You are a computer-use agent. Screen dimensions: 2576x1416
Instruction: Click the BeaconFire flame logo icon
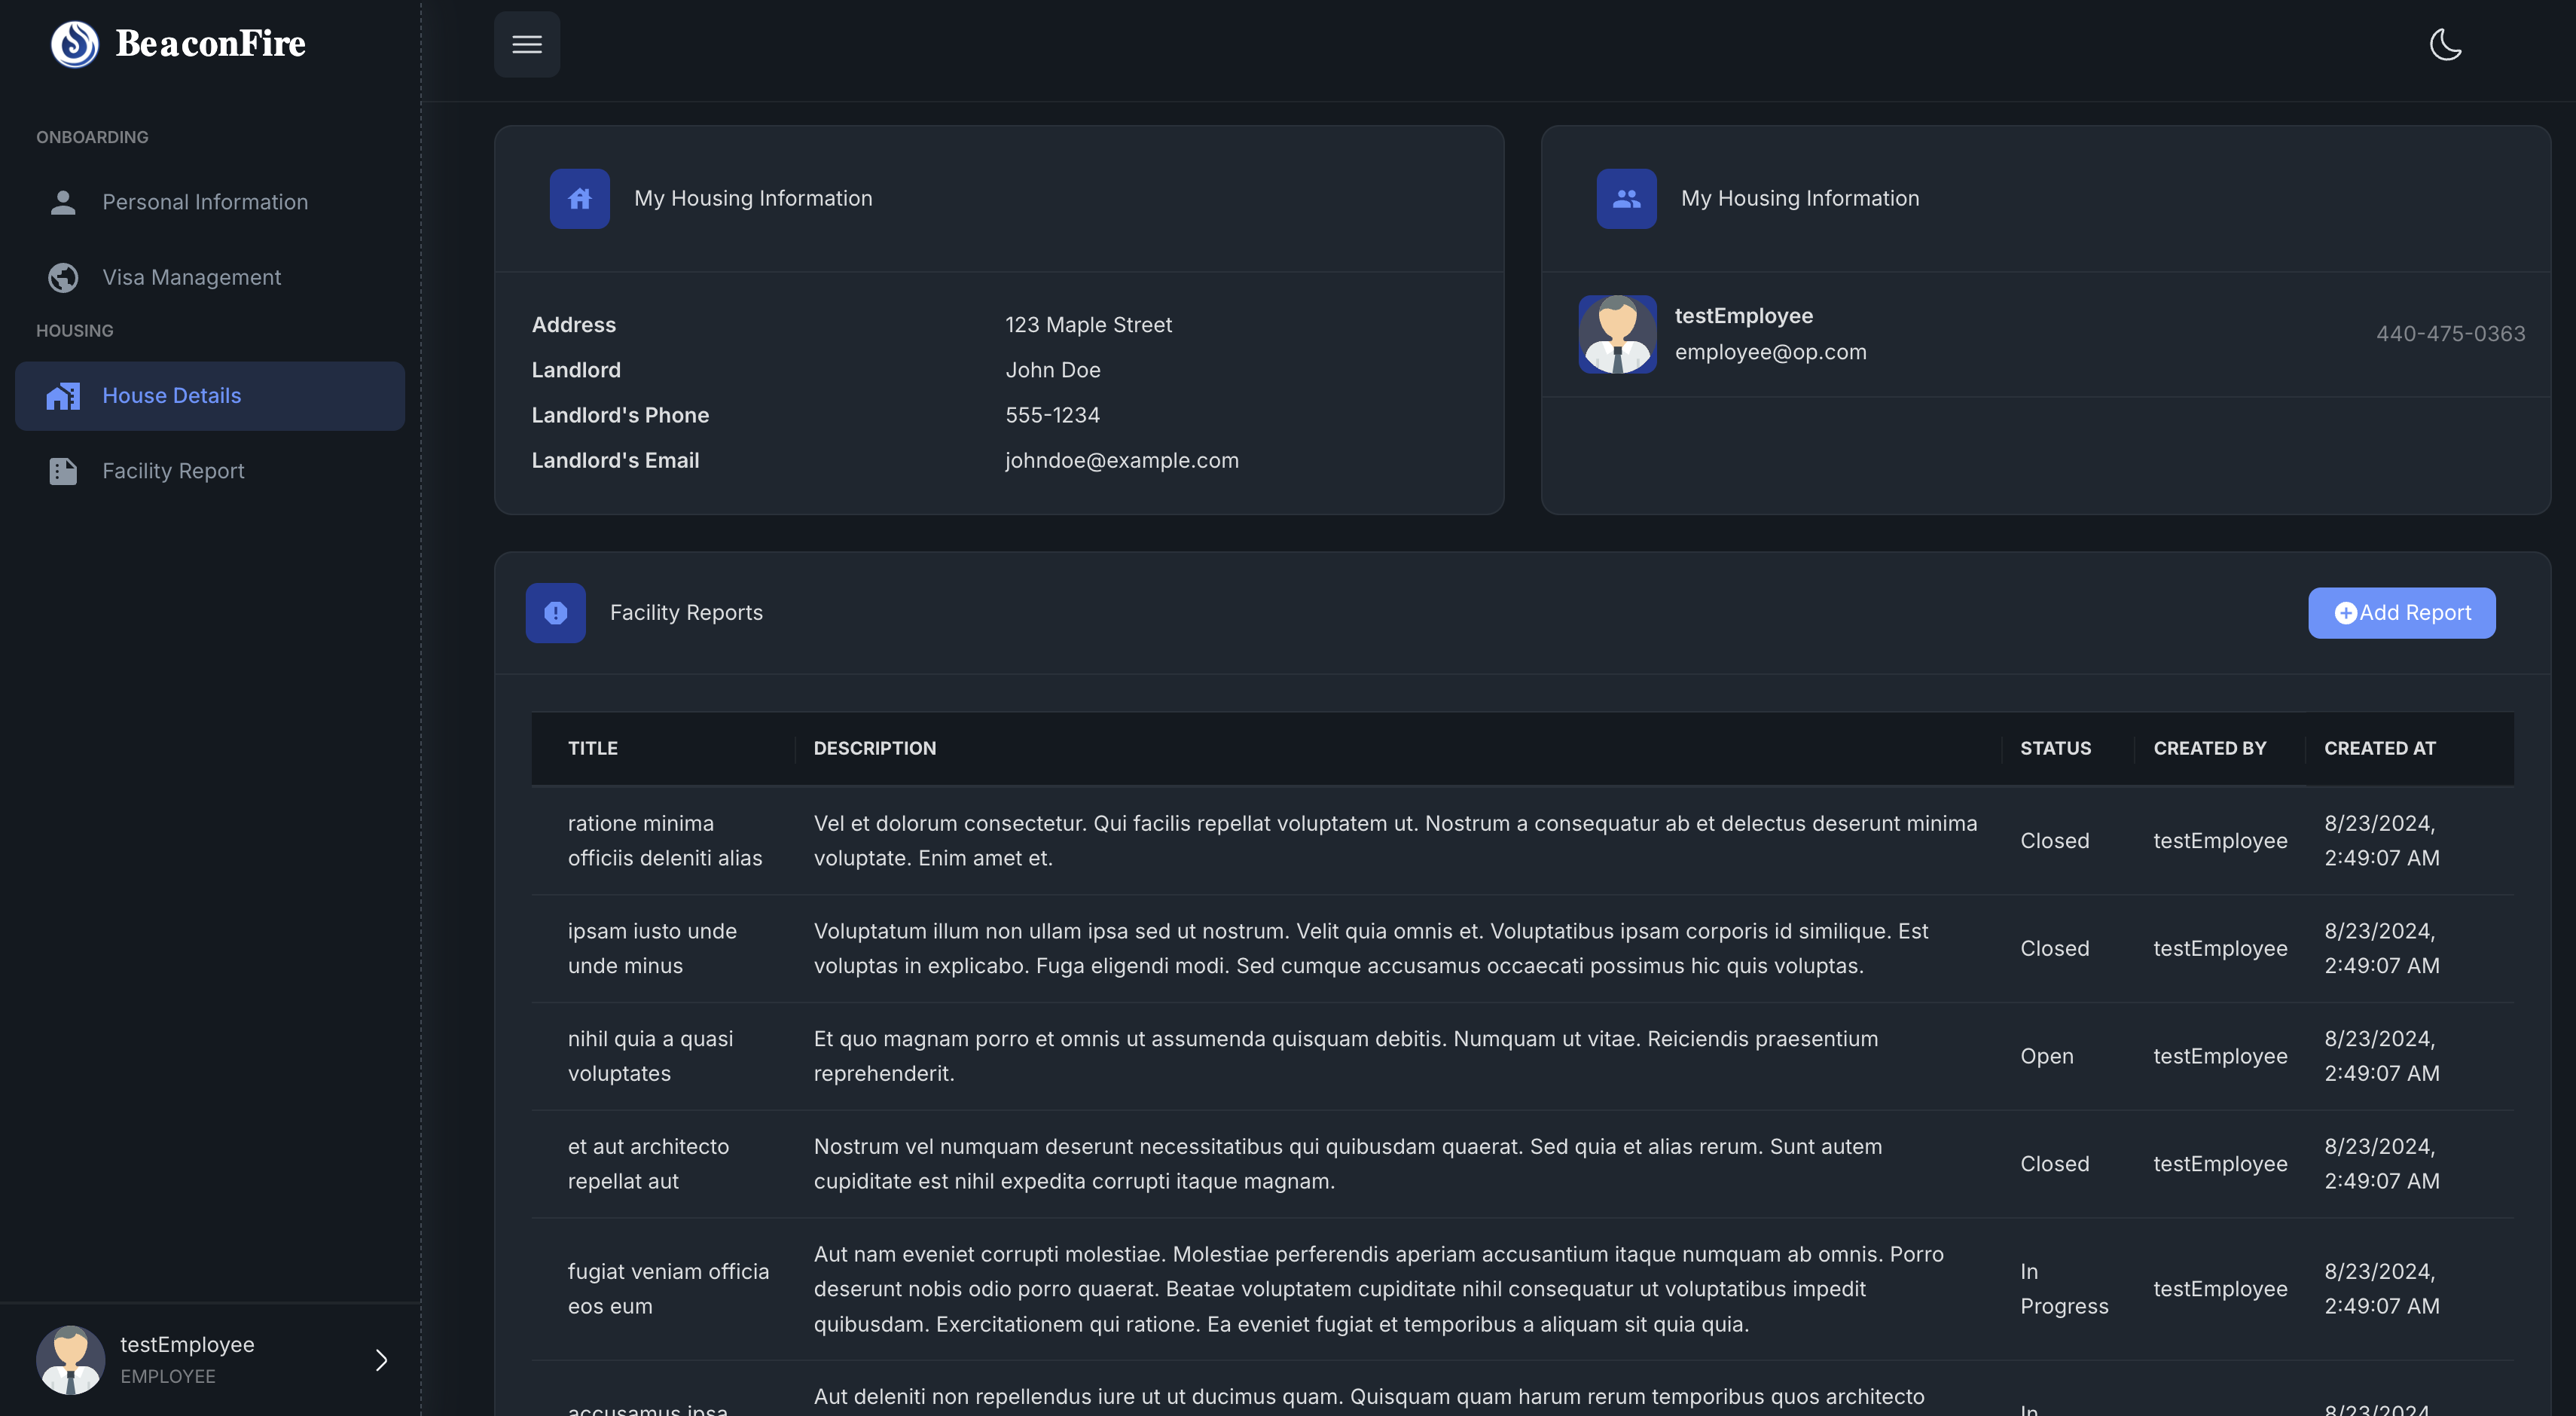pyautogui.click(x=75, y=44)
